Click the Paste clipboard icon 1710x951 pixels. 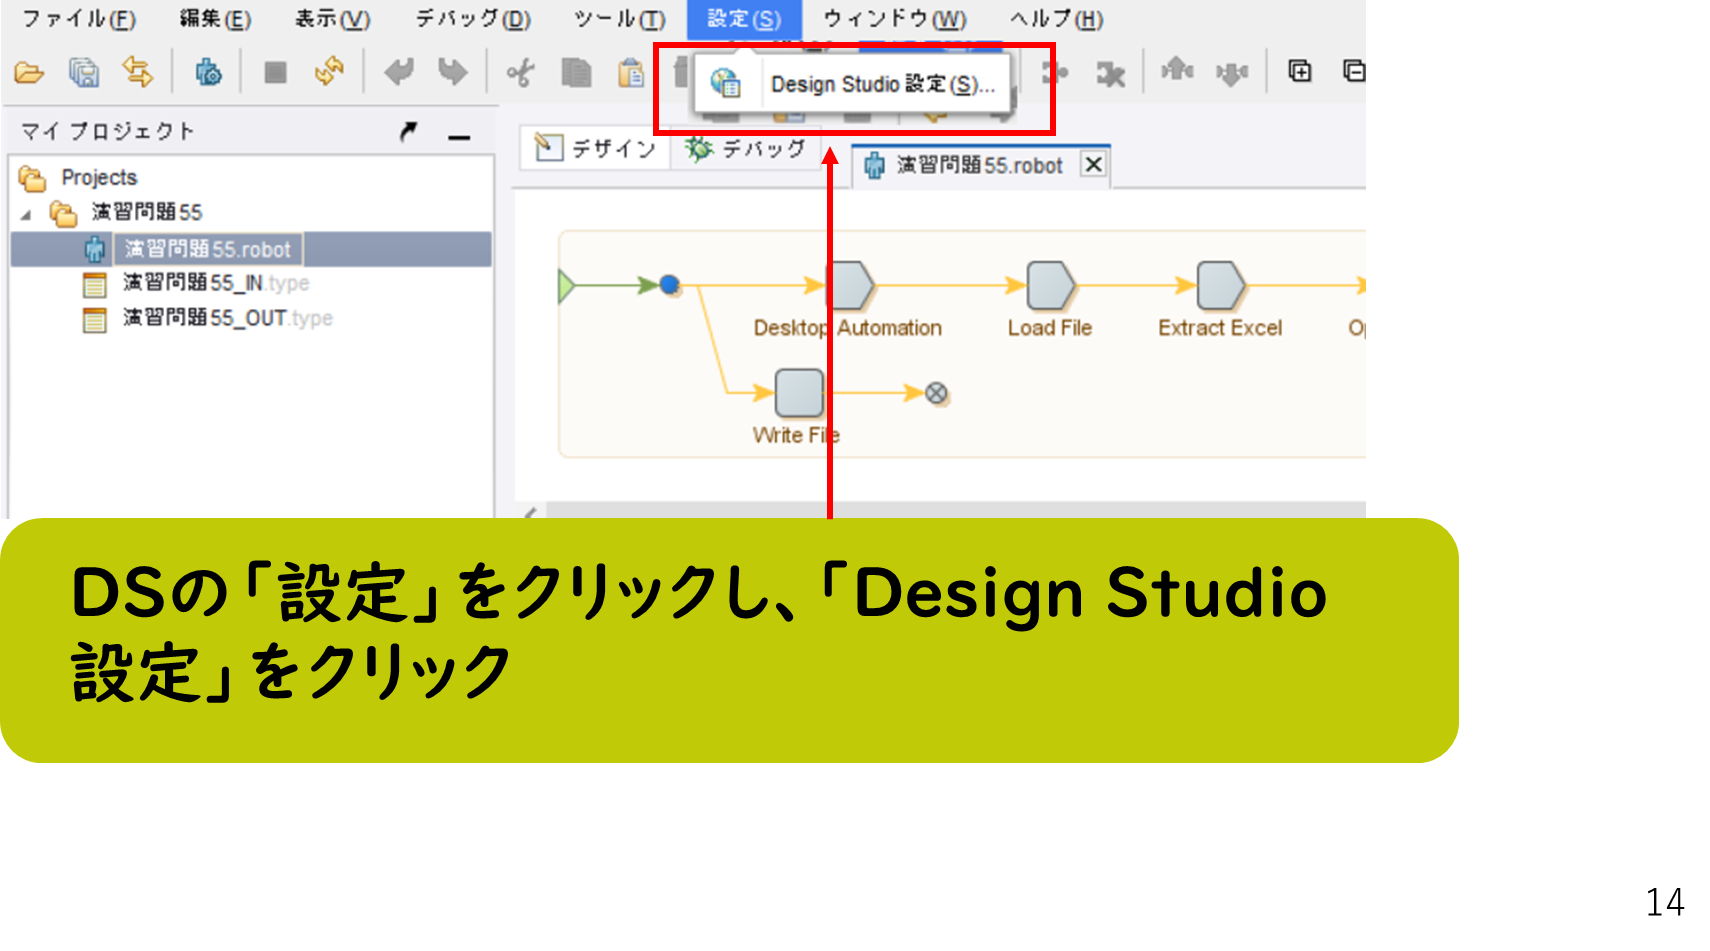631,72
